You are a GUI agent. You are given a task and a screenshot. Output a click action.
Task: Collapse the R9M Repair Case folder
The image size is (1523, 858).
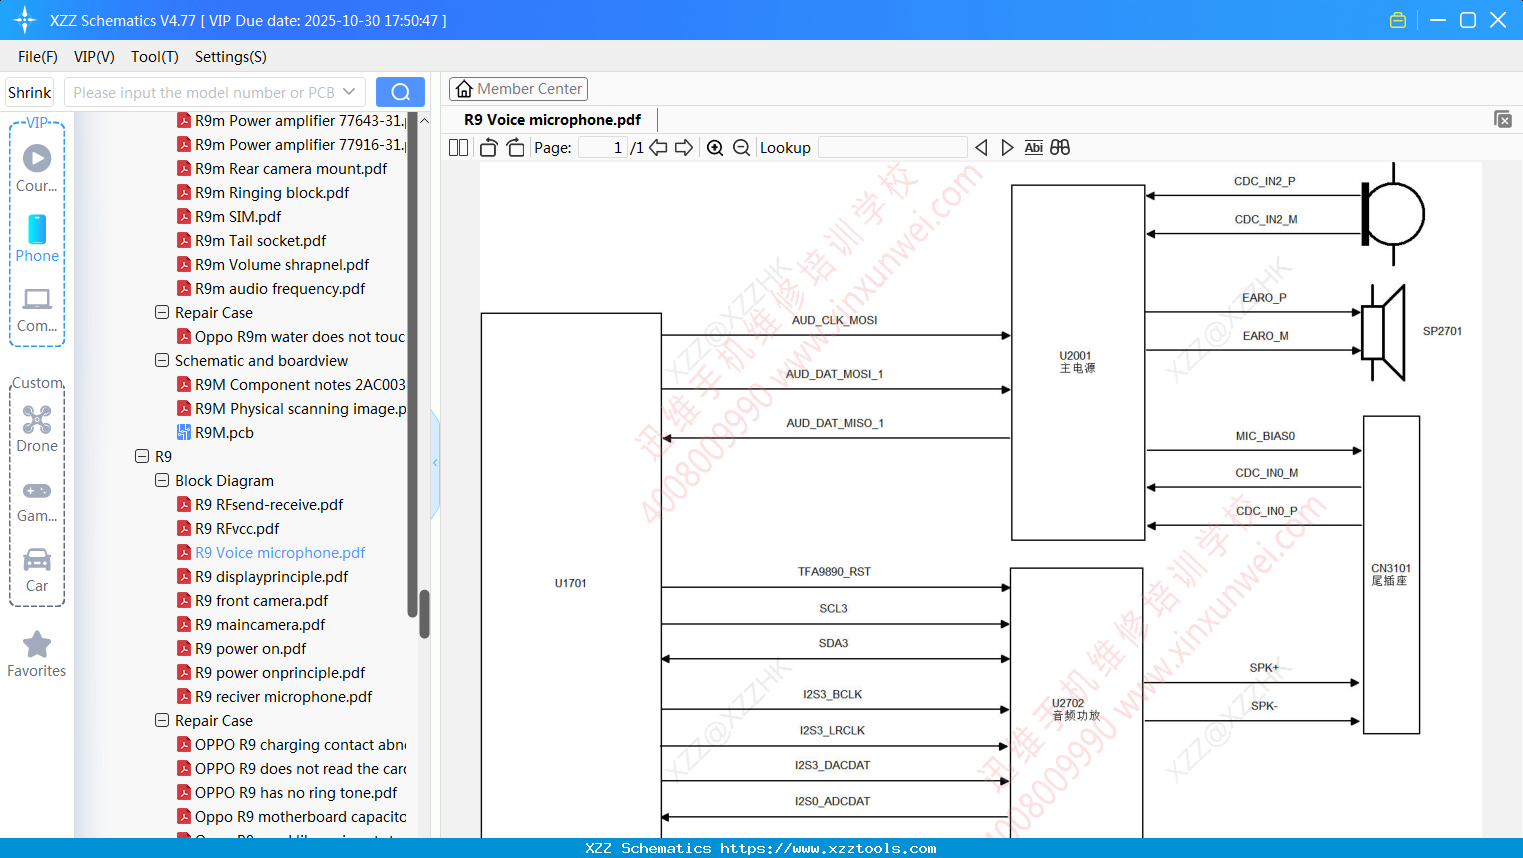point(162,312)
